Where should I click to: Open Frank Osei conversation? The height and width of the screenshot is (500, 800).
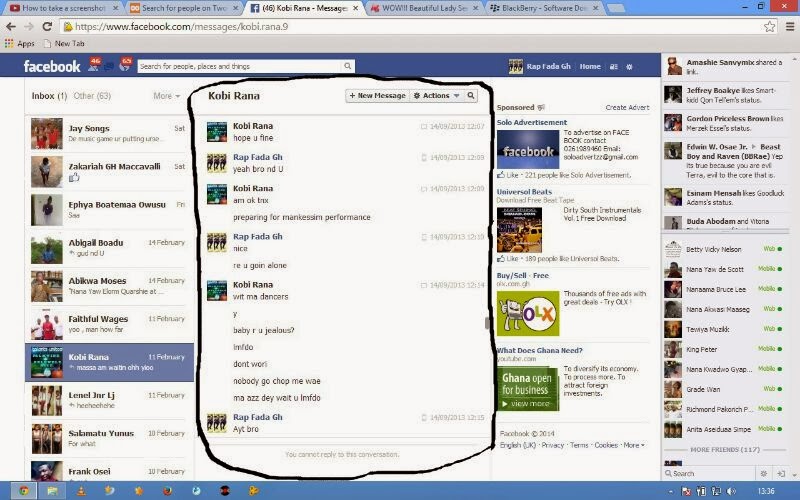pos(109,470)
